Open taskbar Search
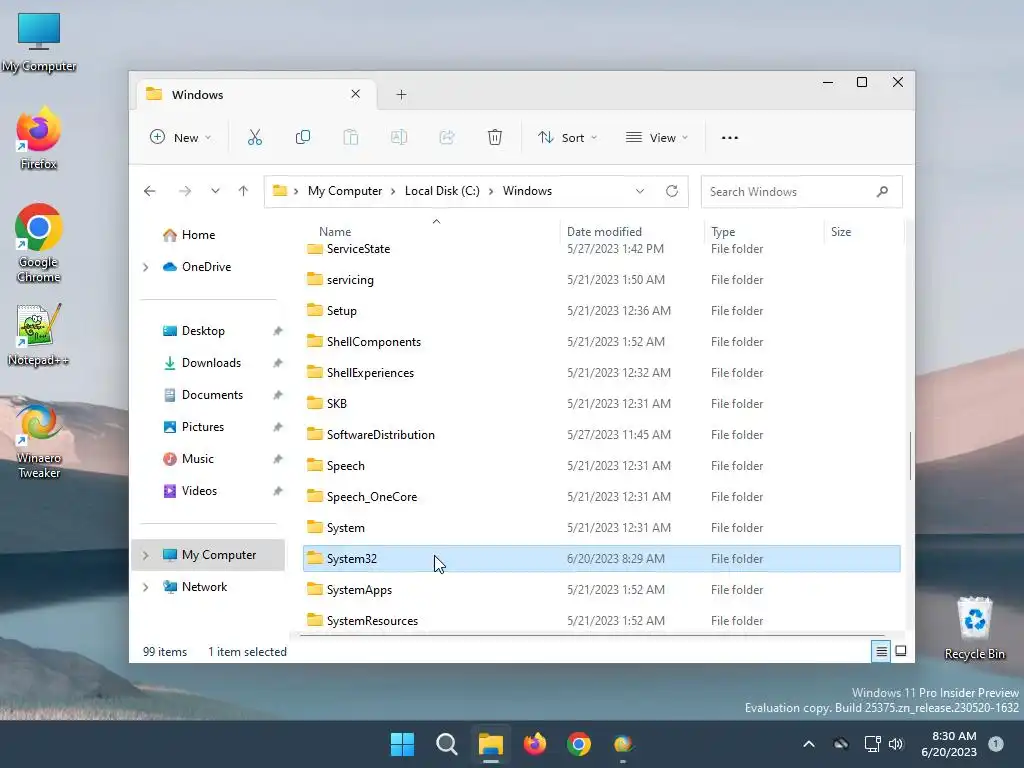 coord(447,744)
